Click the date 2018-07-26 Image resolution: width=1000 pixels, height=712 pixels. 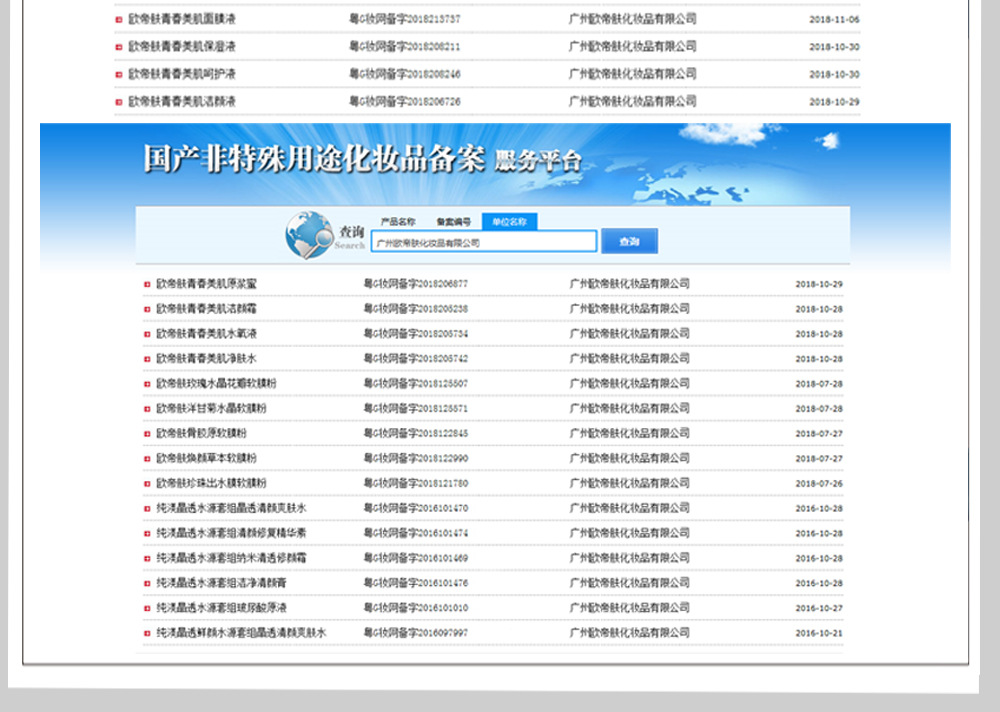(x=819, y=484)
